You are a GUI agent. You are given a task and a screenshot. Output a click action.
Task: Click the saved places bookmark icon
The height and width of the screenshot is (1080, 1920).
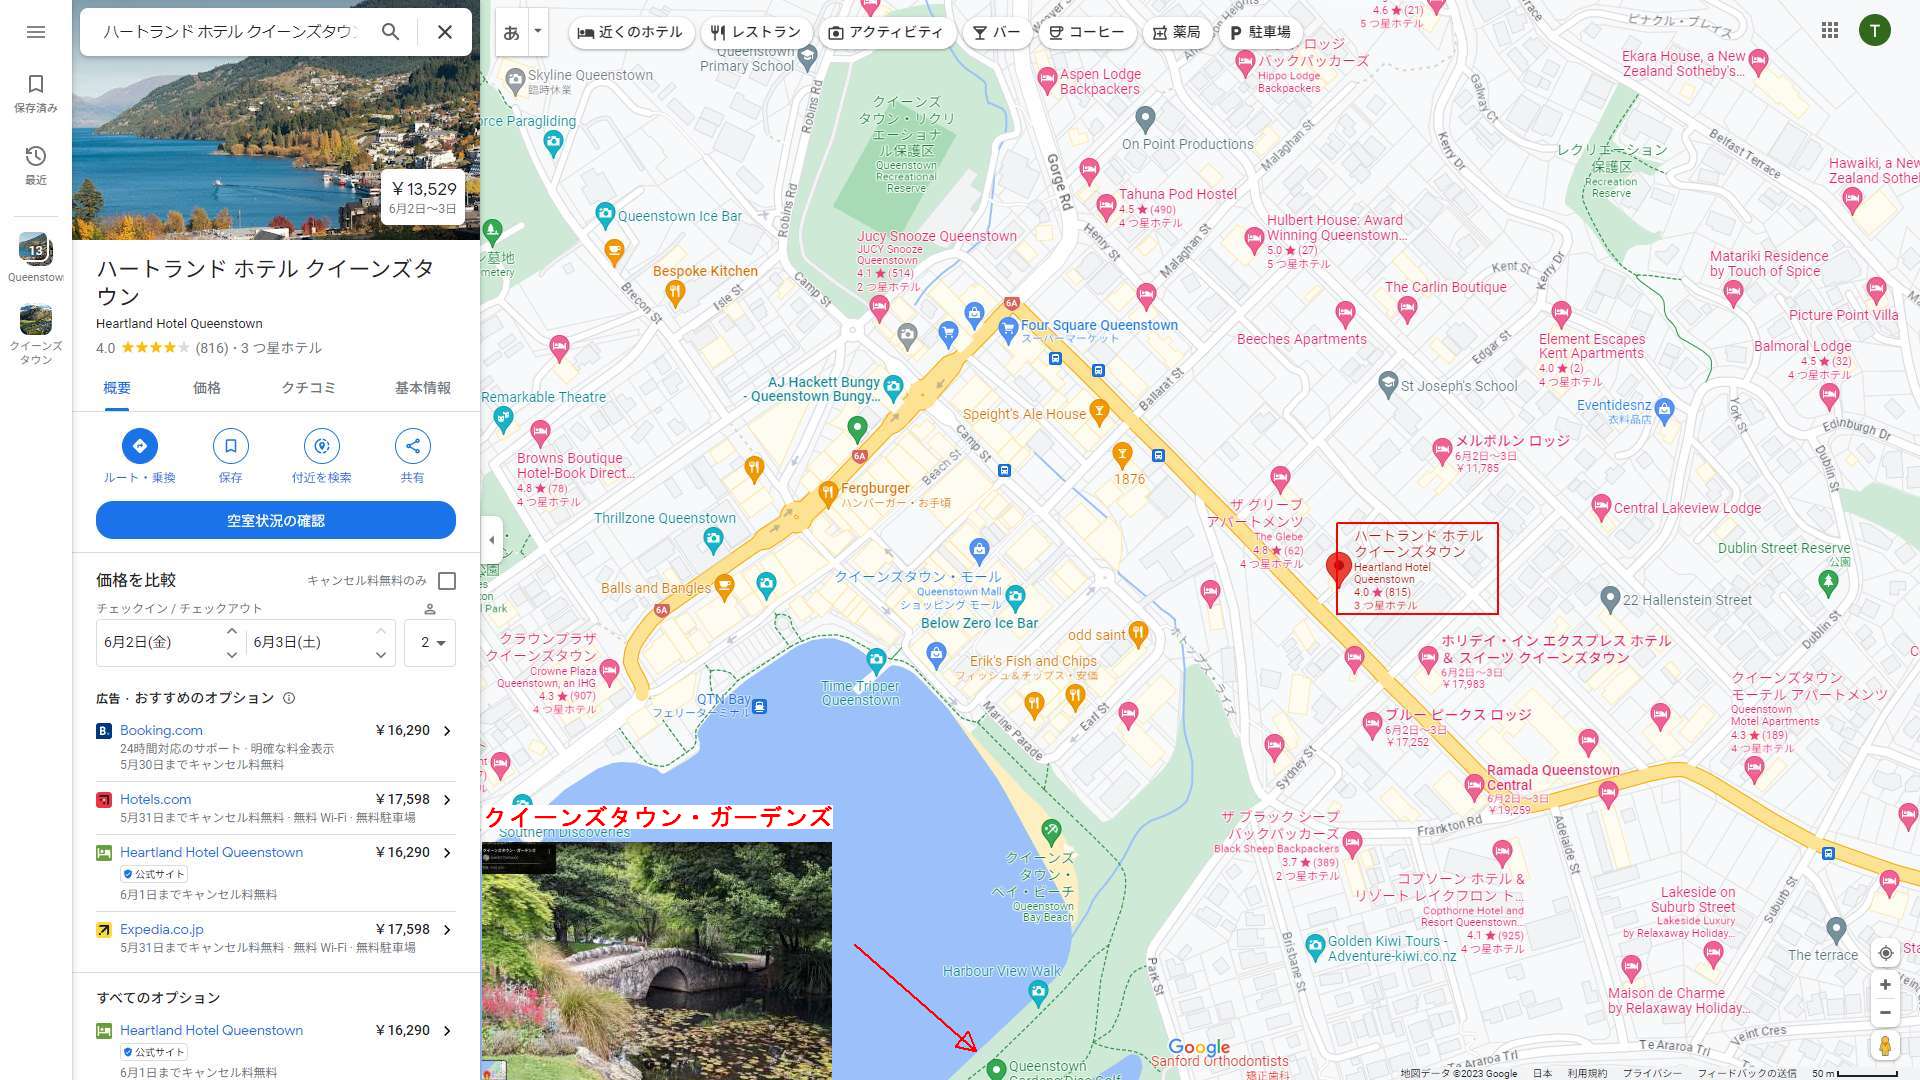point(36,84)
